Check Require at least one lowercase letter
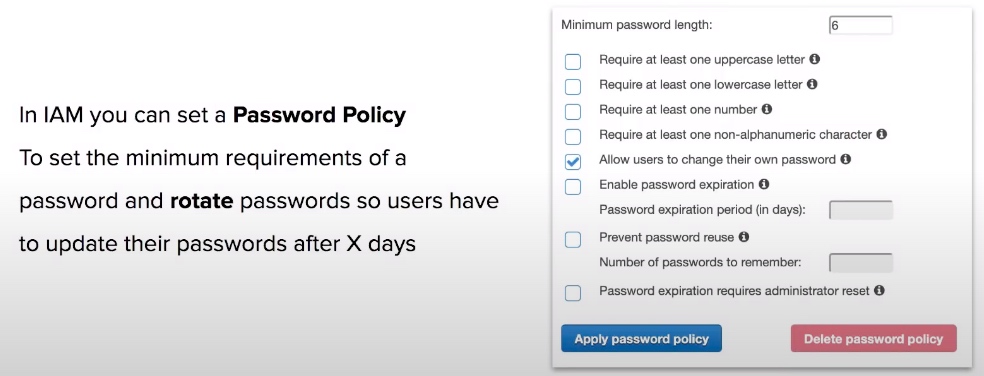984x376 pixels. point(573,87)
